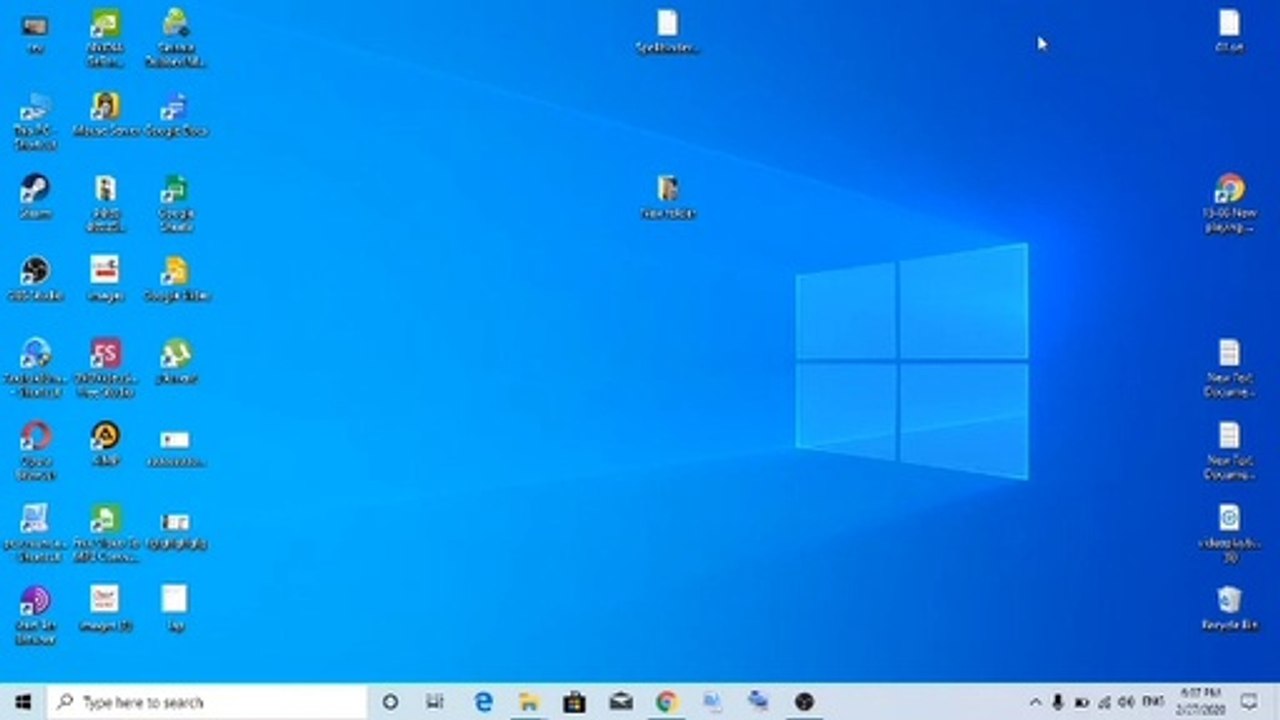Open OBS Studio from the taskbar
Screen dimensions: 1280x720
tap(804, 702)
